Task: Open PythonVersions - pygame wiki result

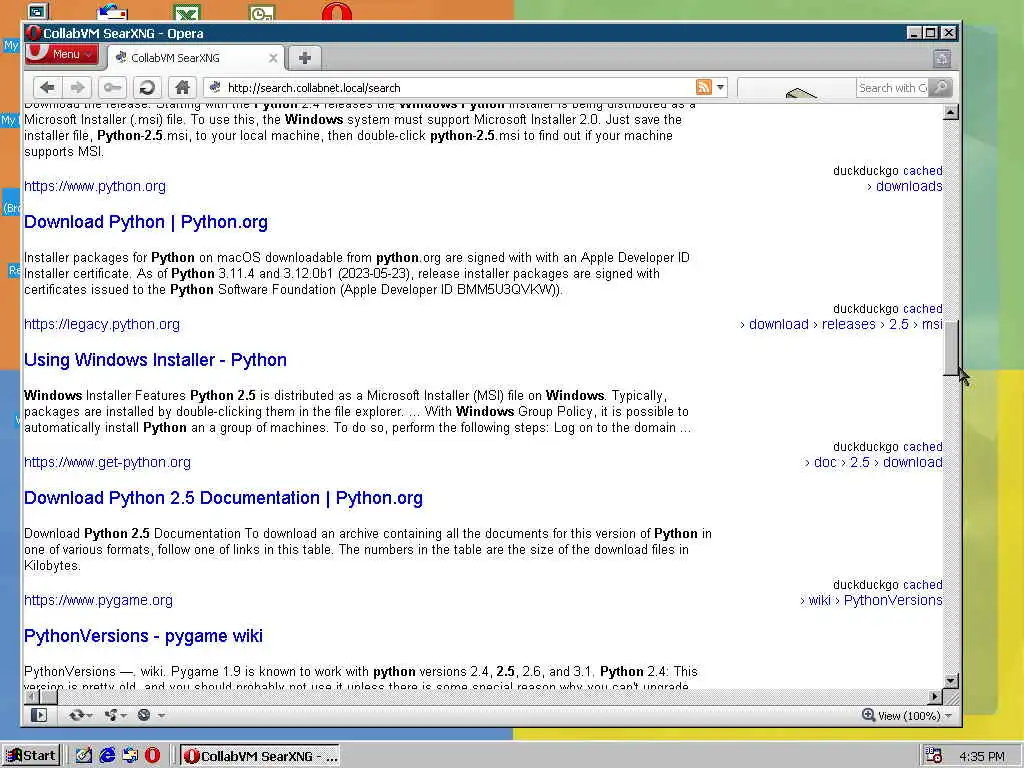Action: (144, 635)
